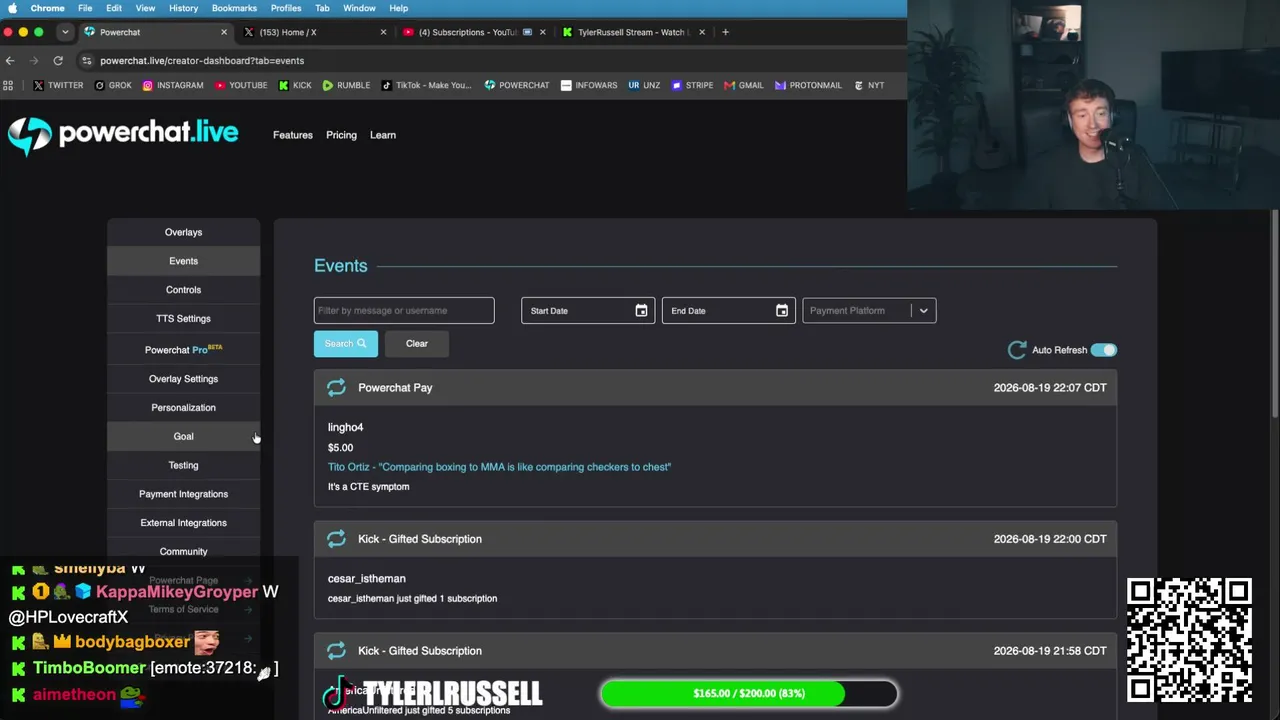Select Events in the sidebar
The width and height of the screenshot is (1280, 720).
pyautogui.click(x=183, y=261)
